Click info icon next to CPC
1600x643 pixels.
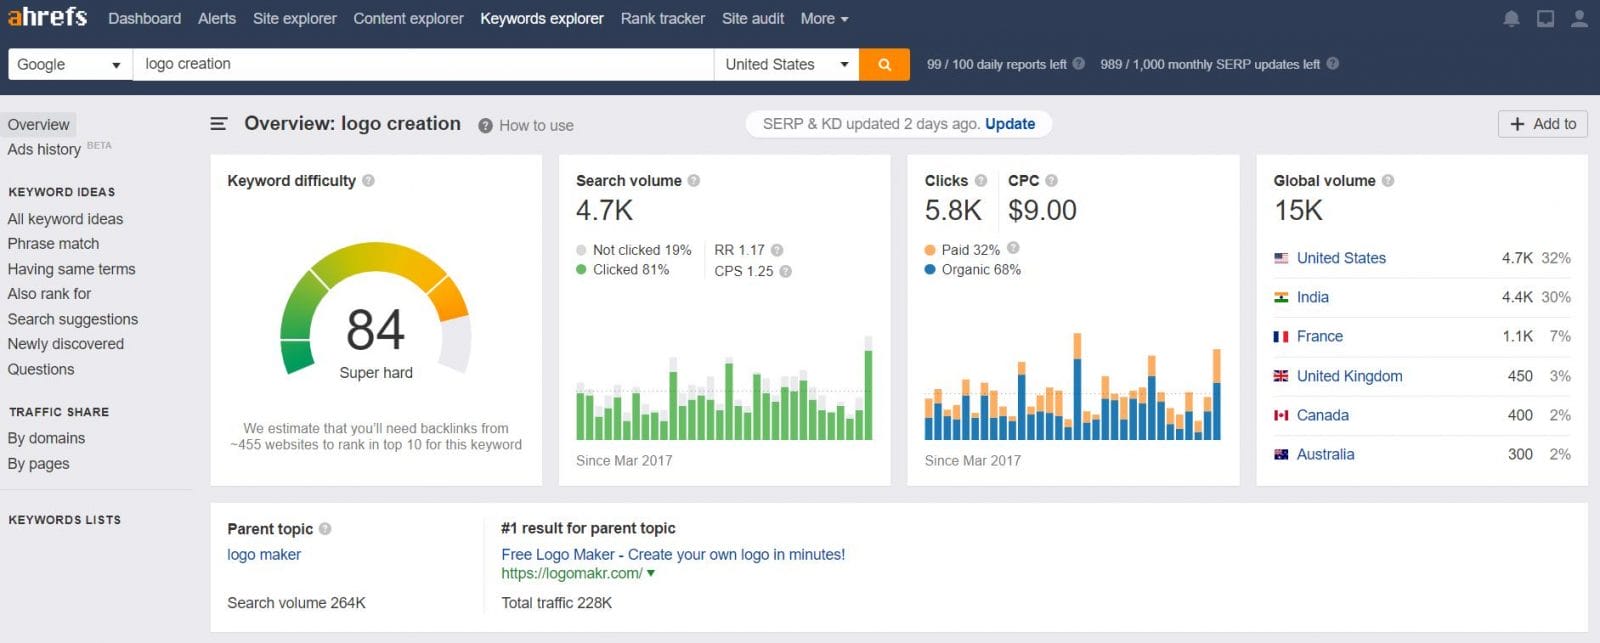pos(1051,181)
